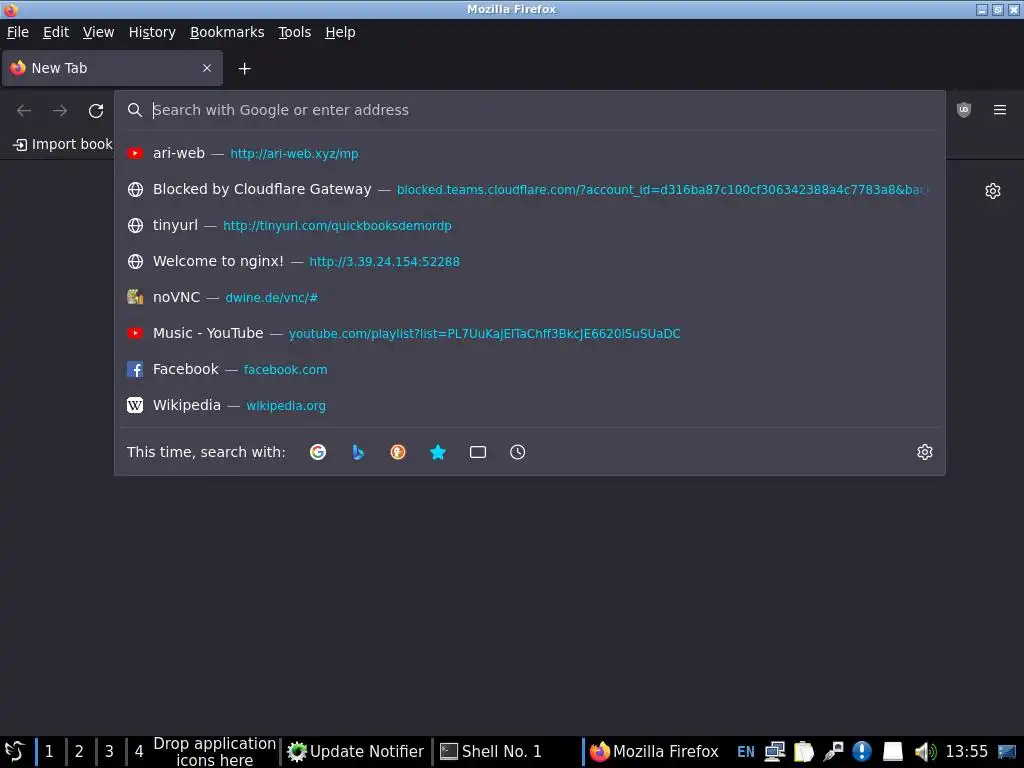Switch to workspace 1 in taskbar

pos(49,751)
